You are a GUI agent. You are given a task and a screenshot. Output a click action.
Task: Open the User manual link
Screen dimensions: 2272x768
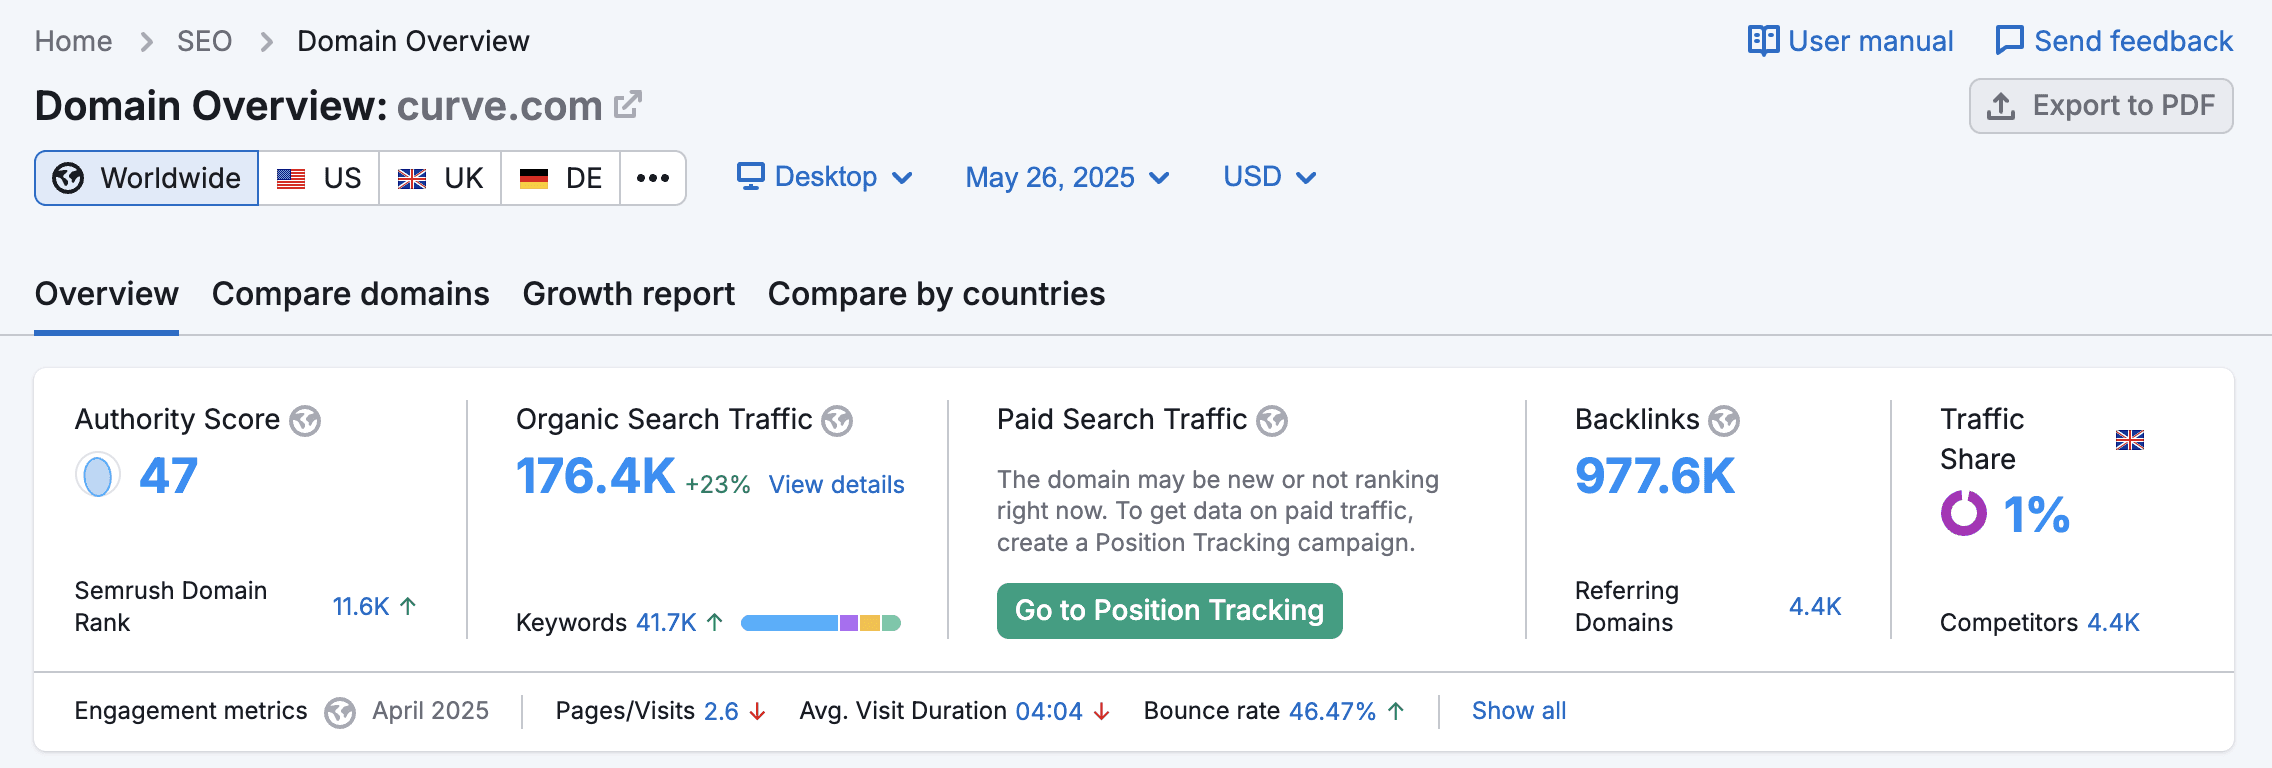tap(1850, 41)
